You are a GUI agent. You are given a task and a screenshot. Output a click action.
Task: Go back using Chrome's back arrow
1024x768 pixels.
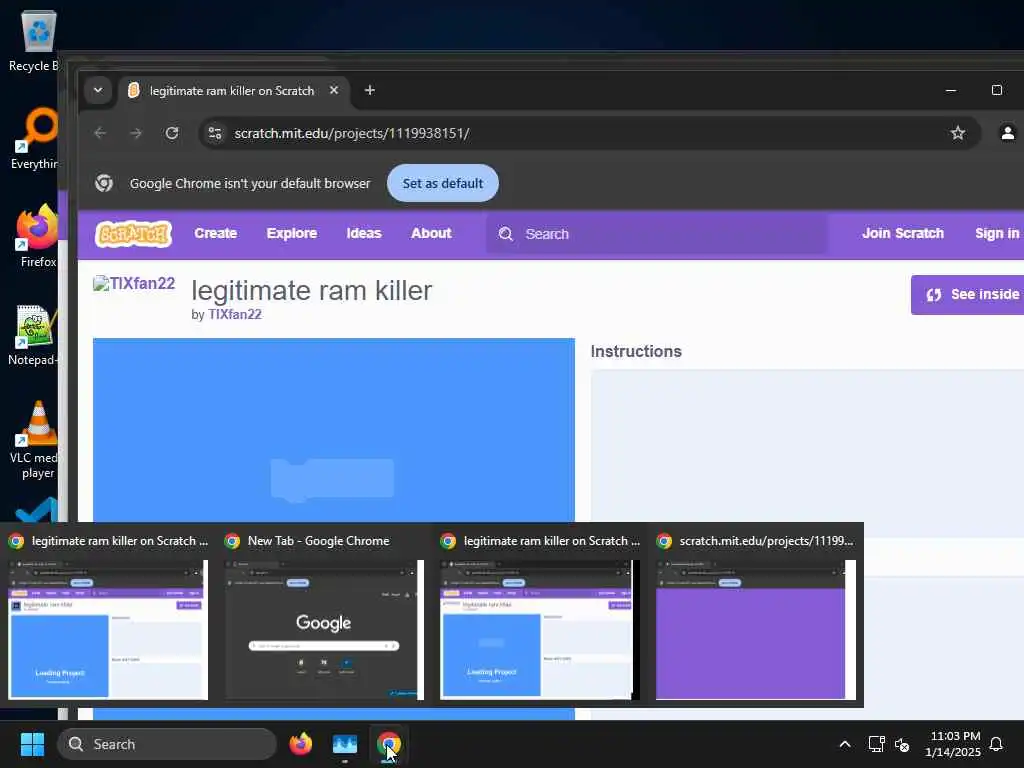(100, 133)
